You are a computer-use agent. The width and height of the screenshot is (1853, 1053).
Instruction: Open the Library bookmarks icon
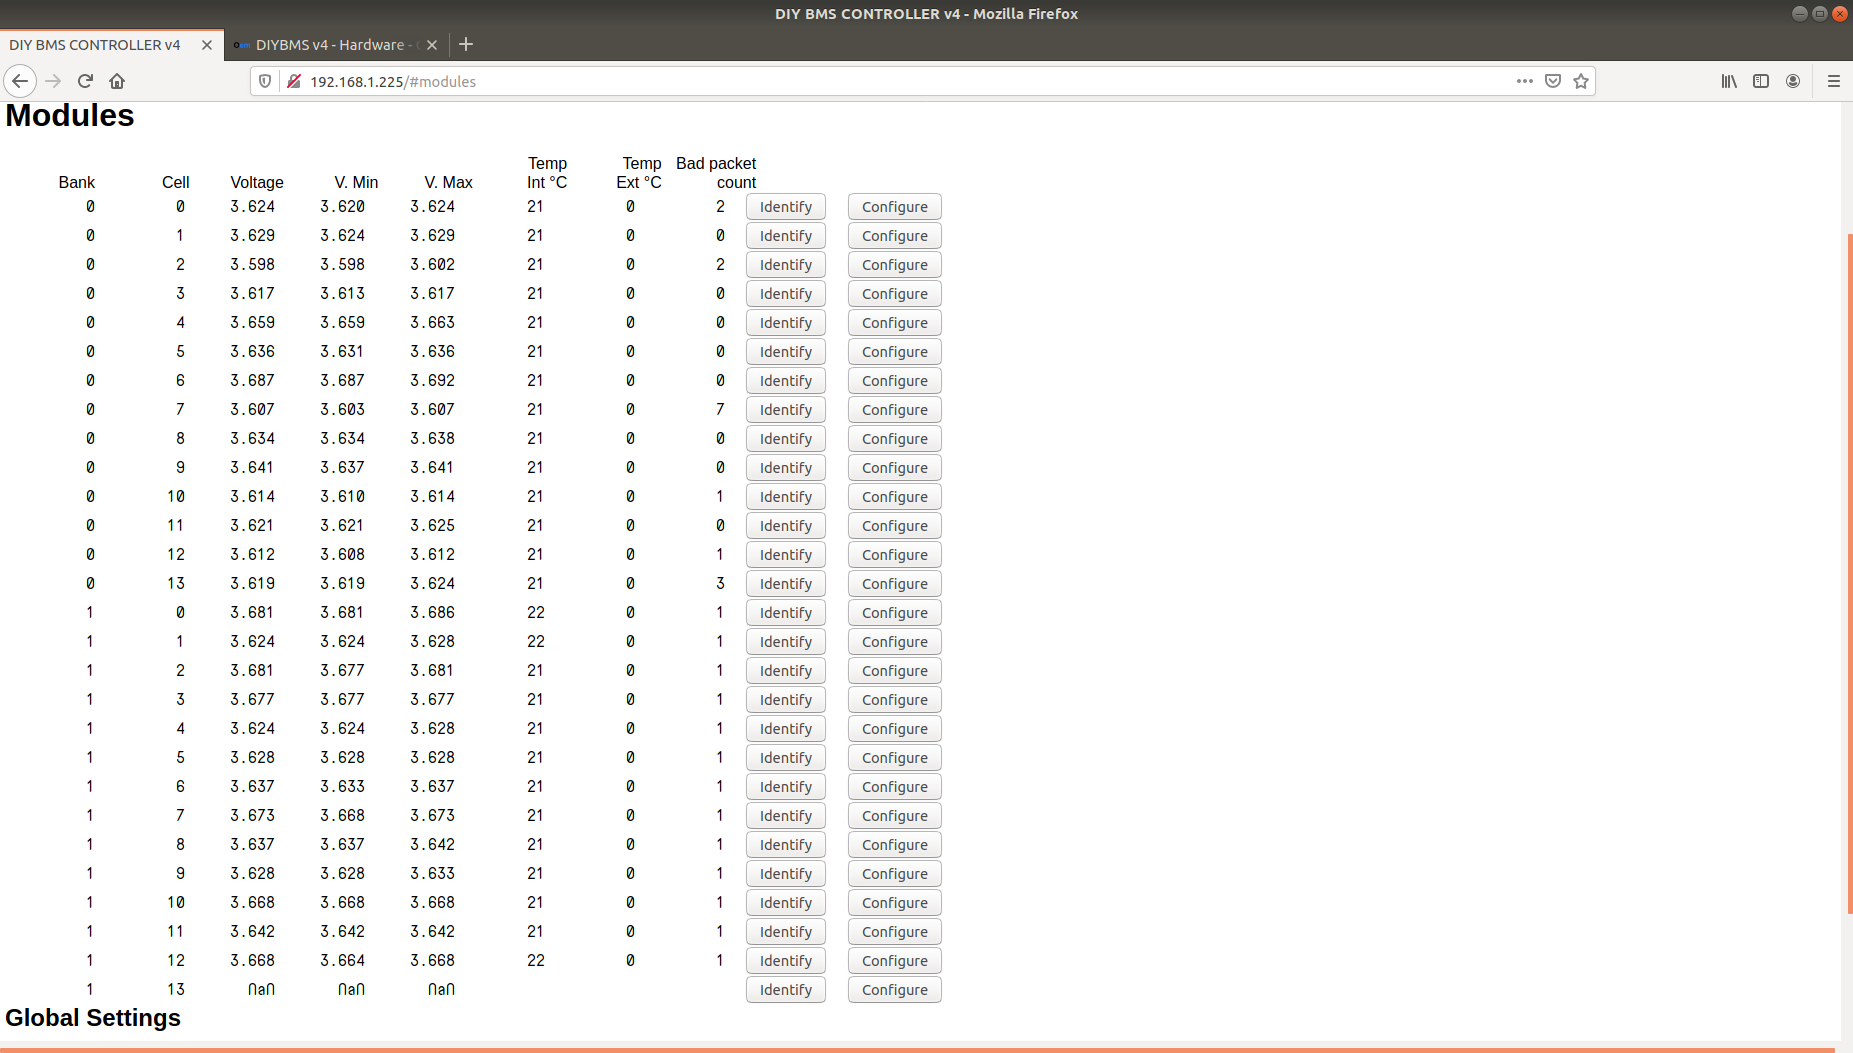pos(1728,81)
